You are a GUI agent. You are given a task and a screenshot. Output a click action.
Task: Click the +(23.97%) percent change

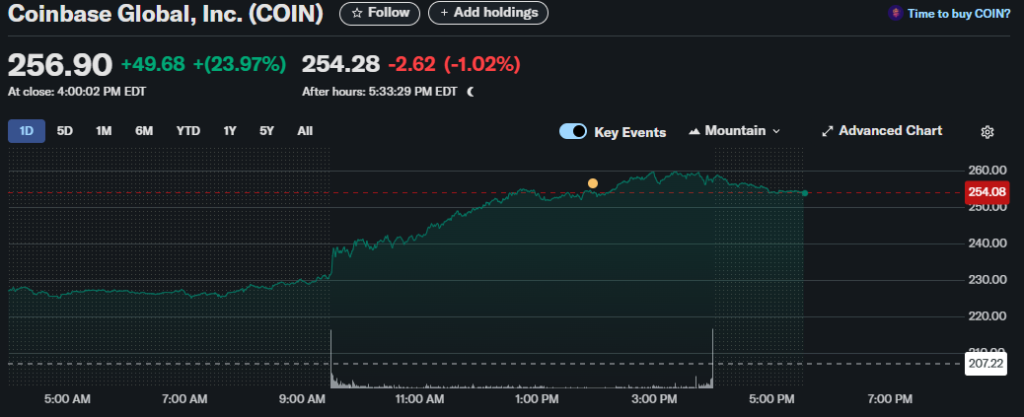238,64
